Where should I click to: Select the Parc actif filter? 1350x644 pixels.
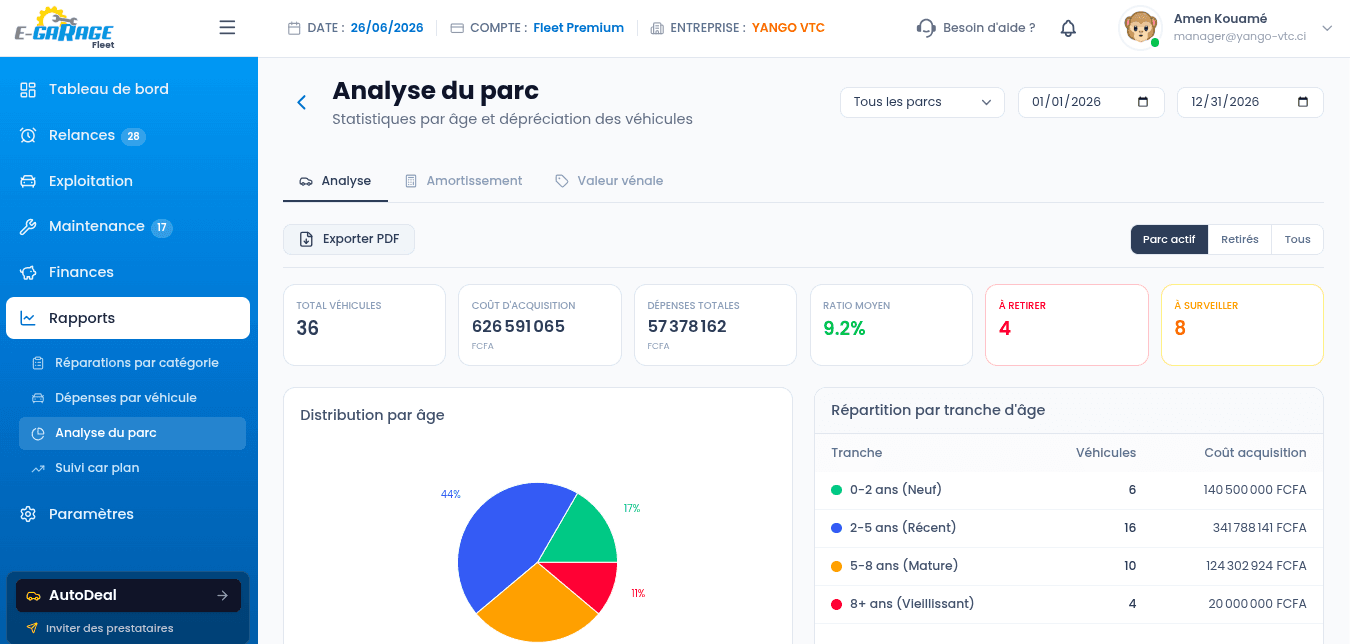1169,239
